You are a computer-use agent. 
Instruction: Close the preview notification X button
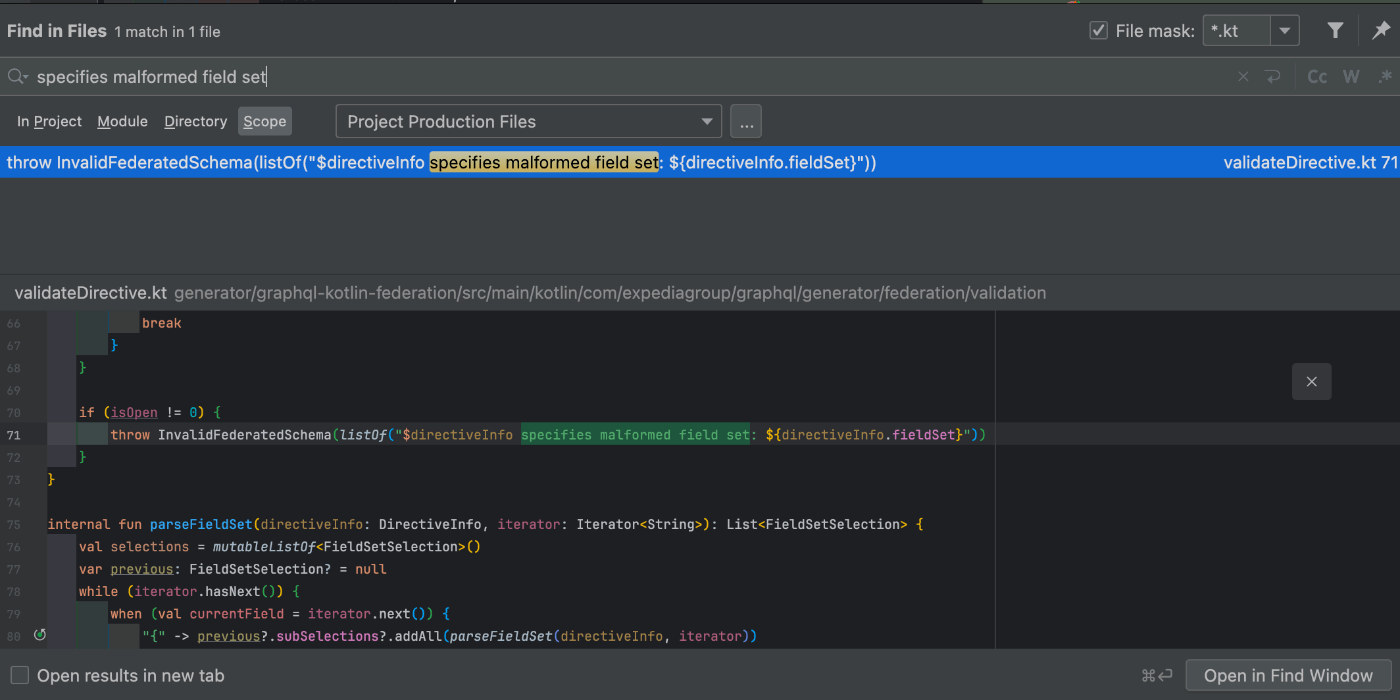pos(1312,381)
